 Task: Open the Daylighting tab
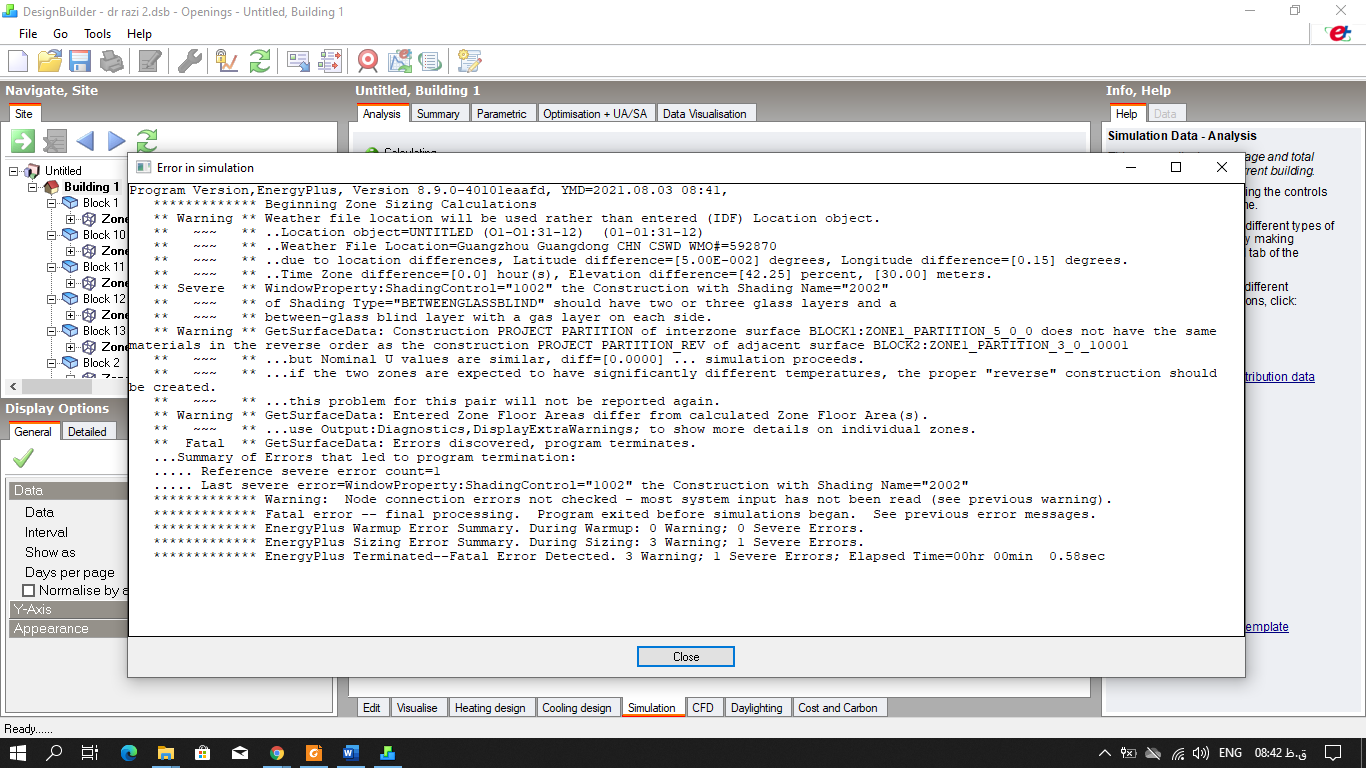[x=757, y=708]
